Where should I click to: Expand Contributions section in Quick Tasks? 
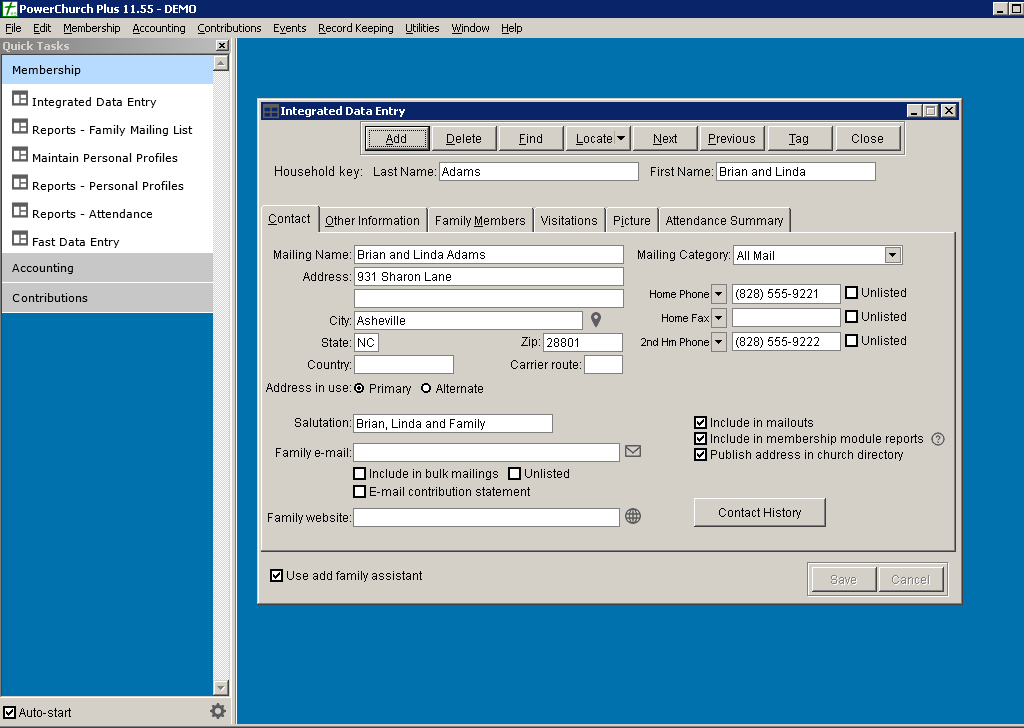click(x=107, y=298)
